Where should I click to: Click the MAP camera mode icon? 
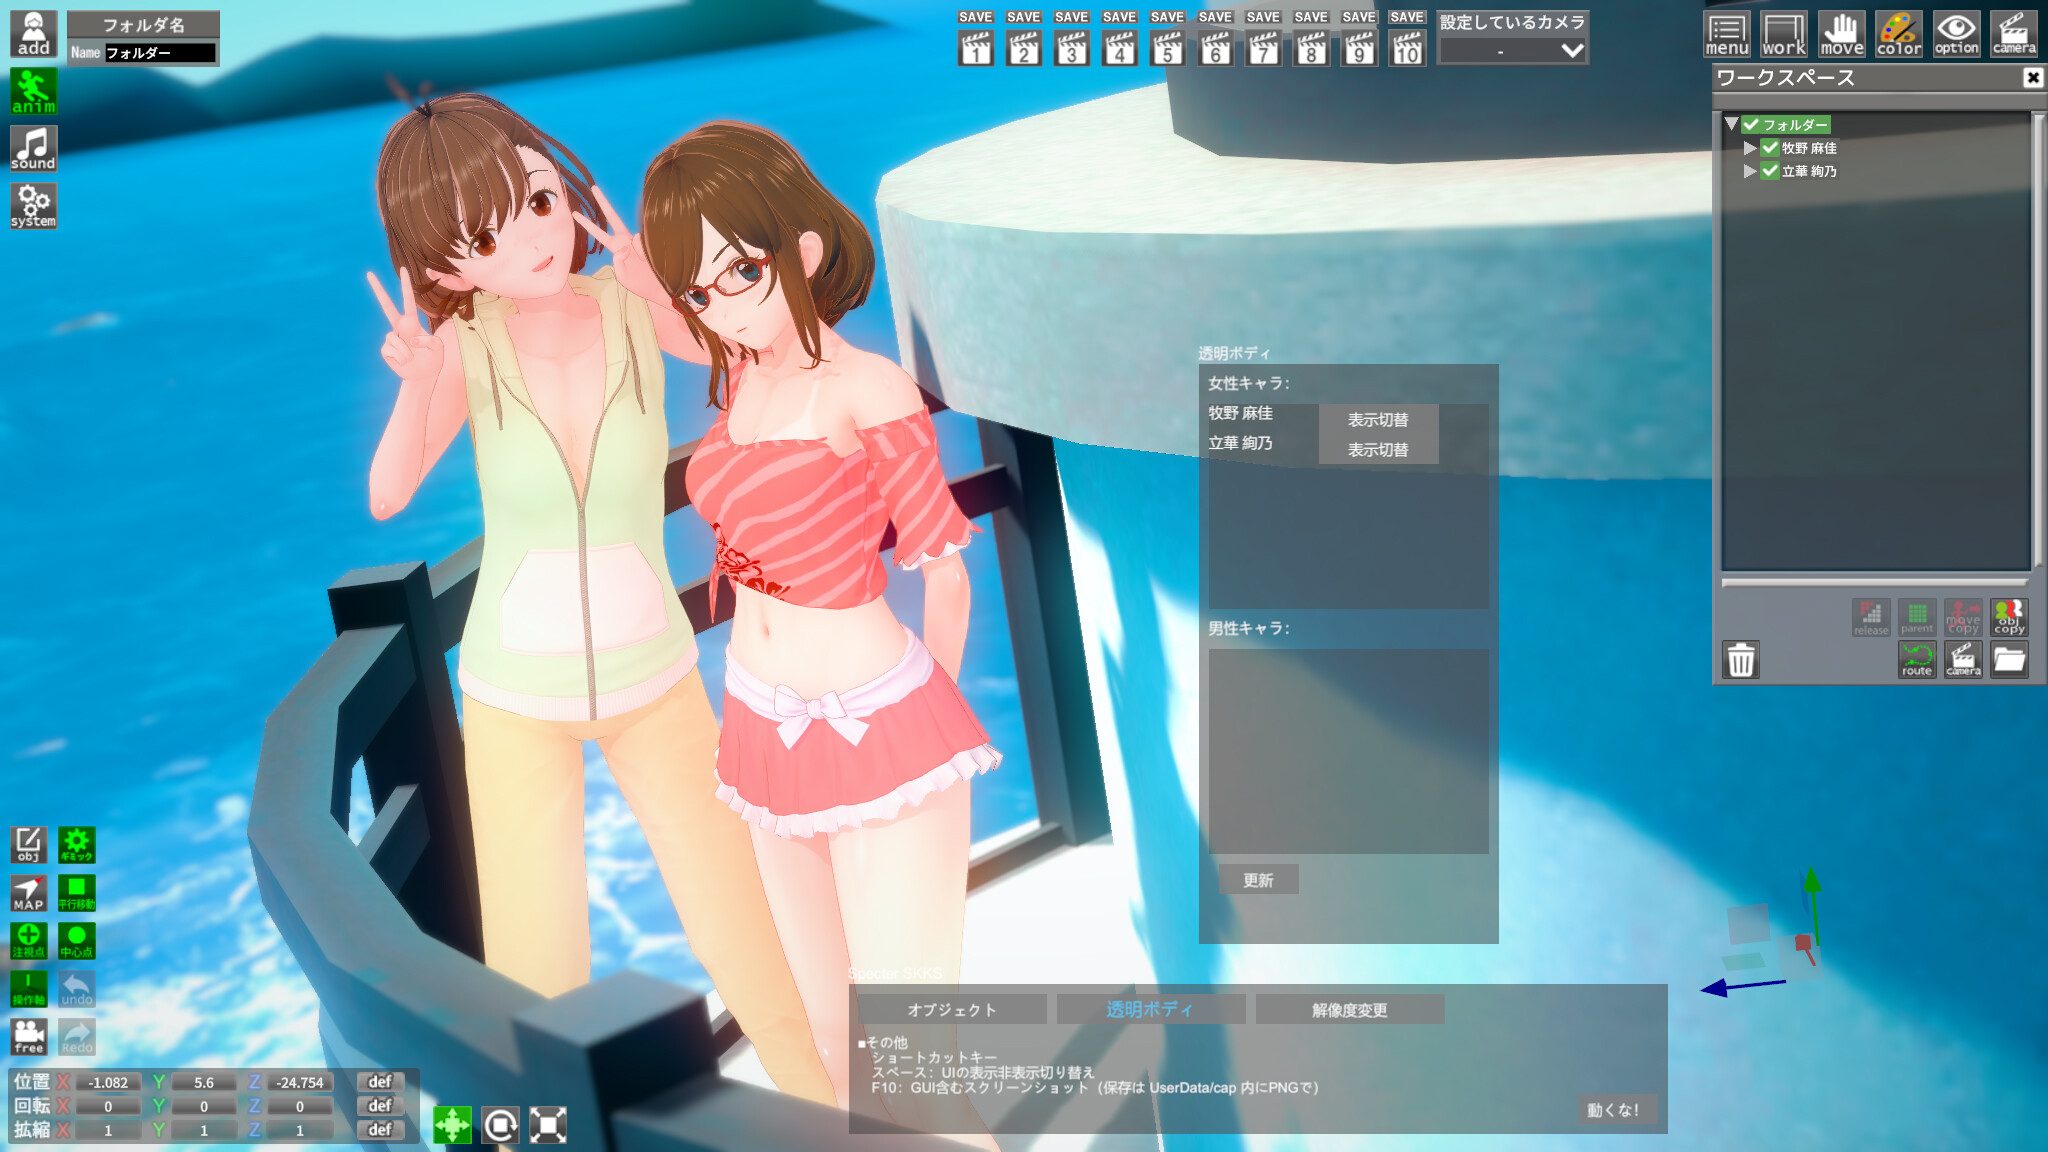pyautogui.click(x=28, y=892)
